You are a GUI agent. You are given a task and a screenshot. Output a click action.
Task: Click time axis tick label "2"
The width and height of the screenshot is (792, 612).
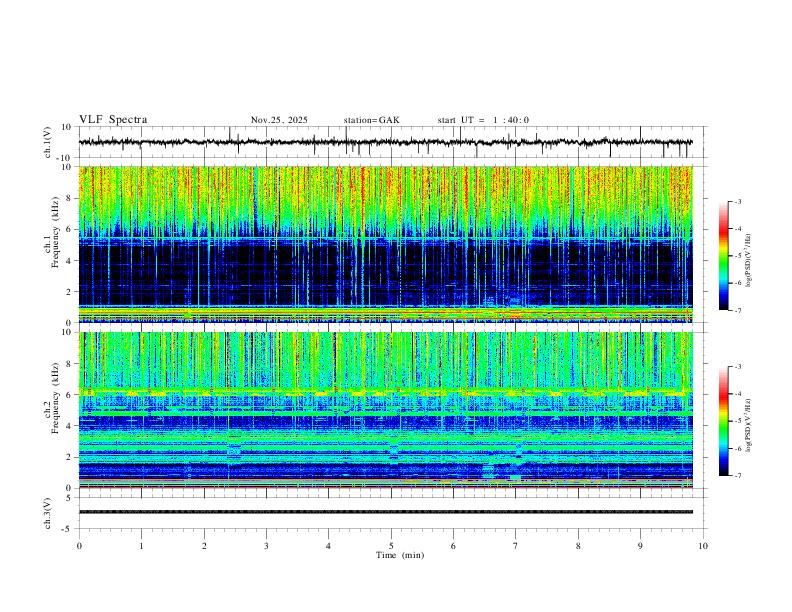tap(204, 546)
